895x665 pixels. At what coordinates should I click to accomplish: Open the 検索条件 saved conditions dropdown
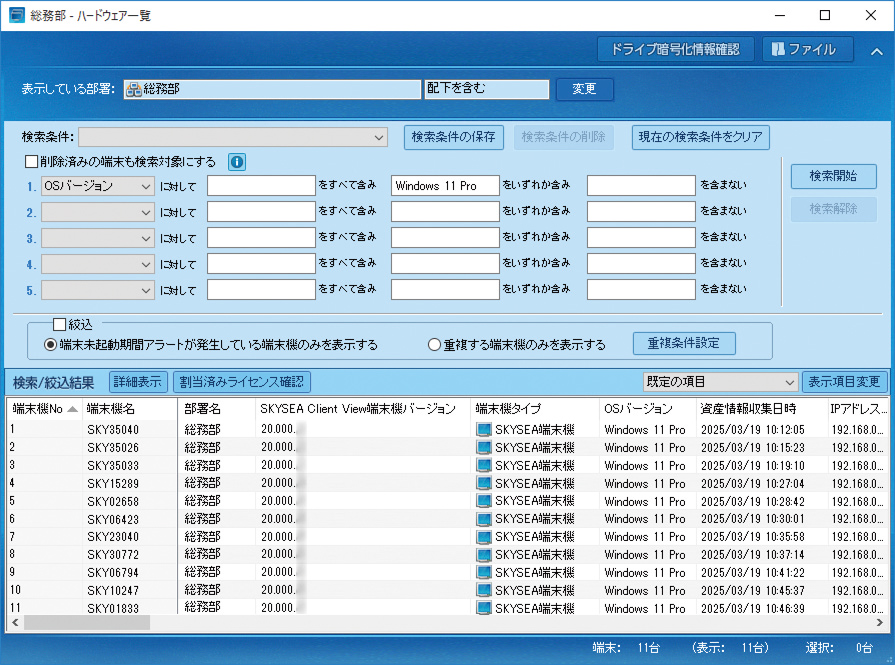[x=233, y=137]
